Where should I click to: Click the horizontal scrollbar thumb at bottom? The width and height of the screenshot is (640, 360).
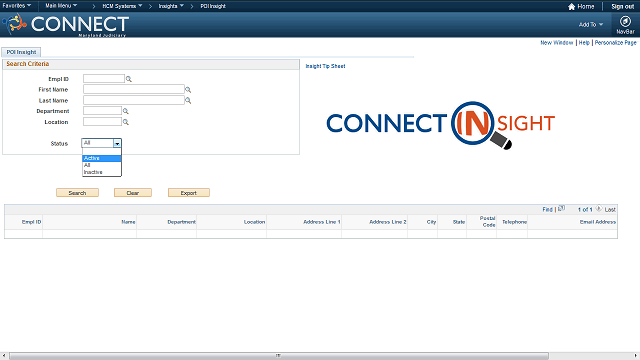pyautogui.click(x=279, y=356)
